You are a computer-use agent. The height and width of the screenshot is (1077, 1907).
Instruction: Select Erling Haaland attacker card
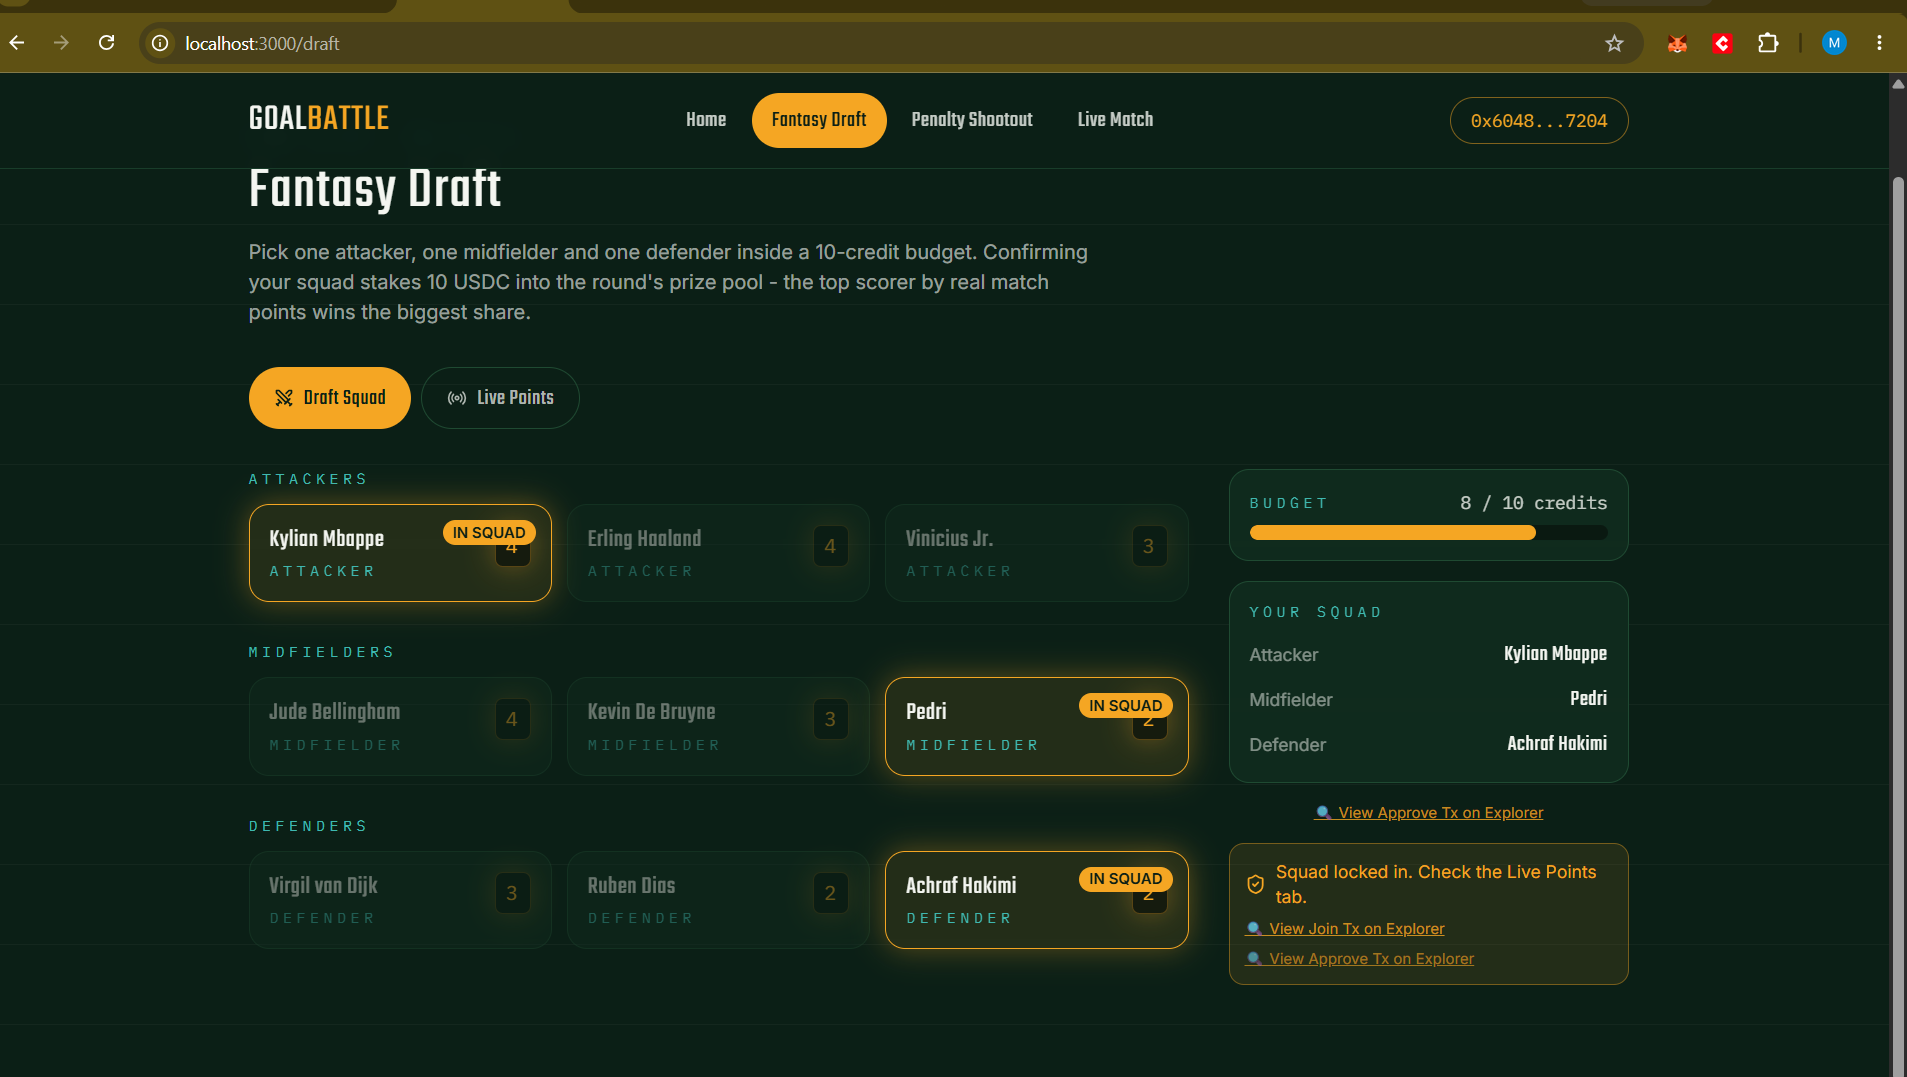point(718,553)
